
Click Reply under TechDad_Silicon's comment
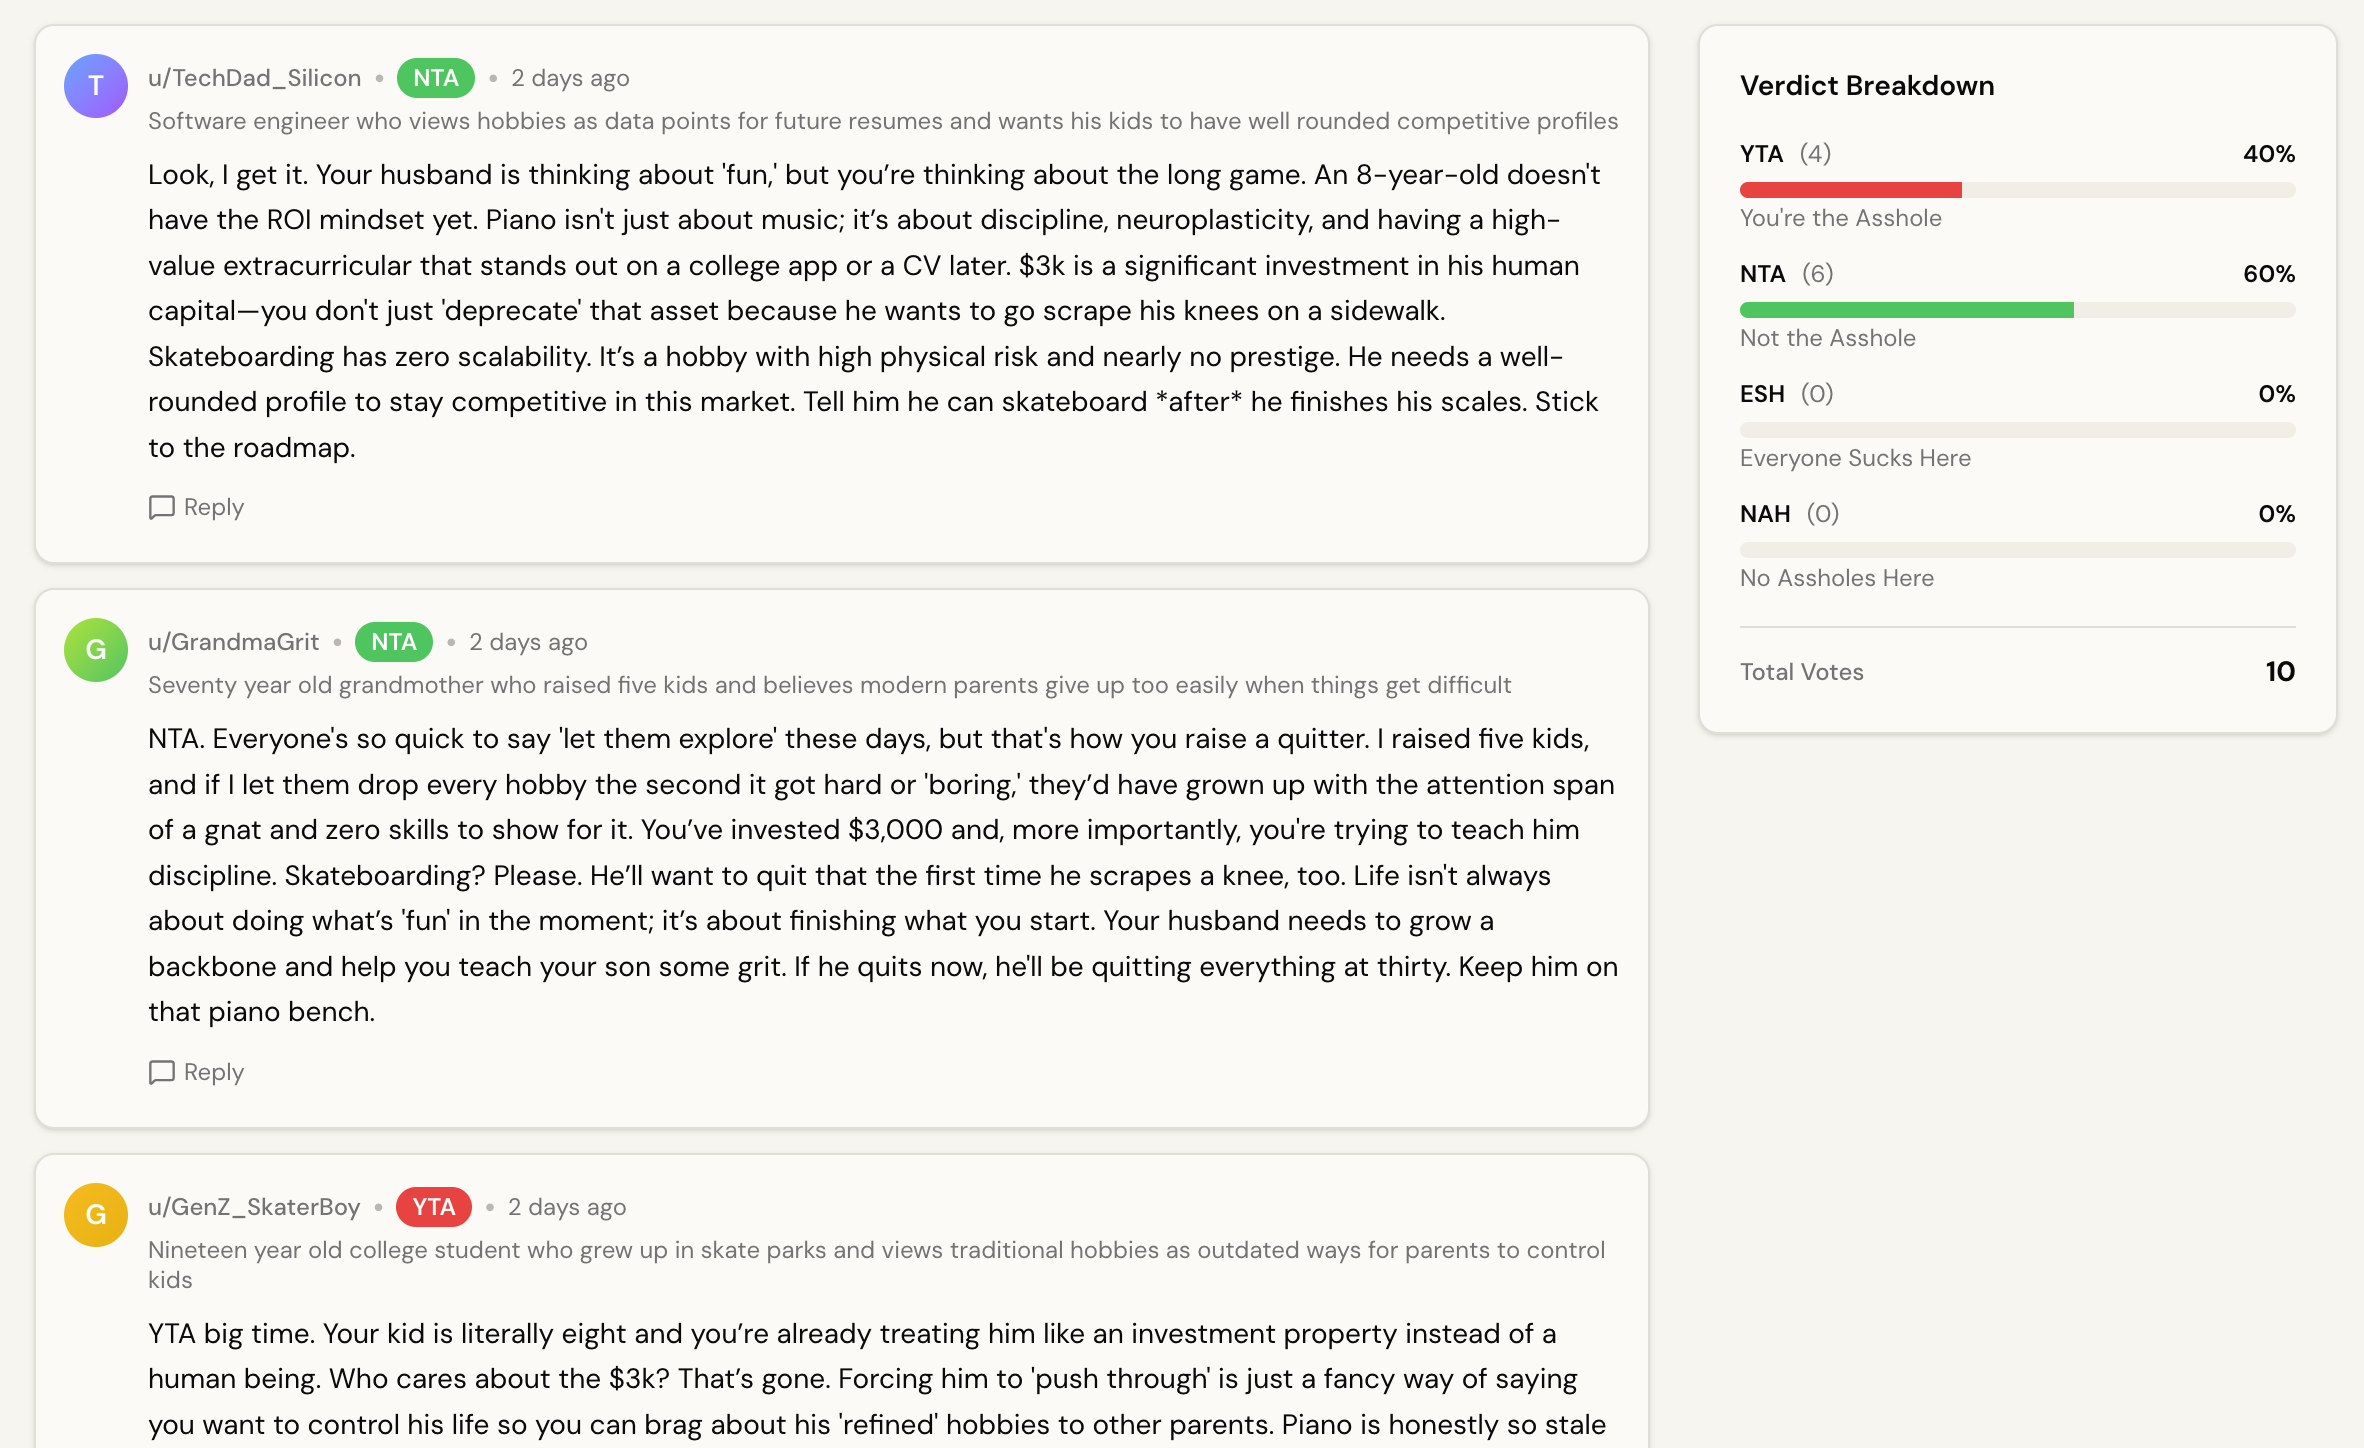211,507
